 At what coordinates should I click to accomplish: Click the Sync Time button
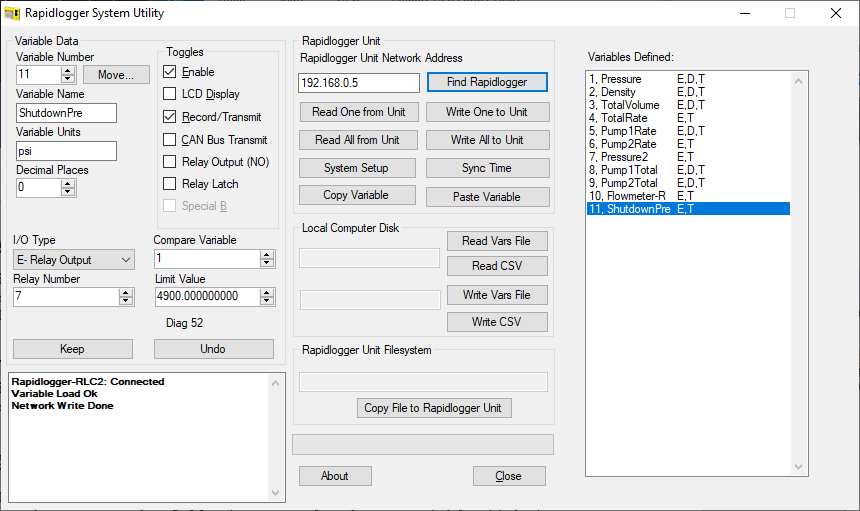click(x=488, y=168)
